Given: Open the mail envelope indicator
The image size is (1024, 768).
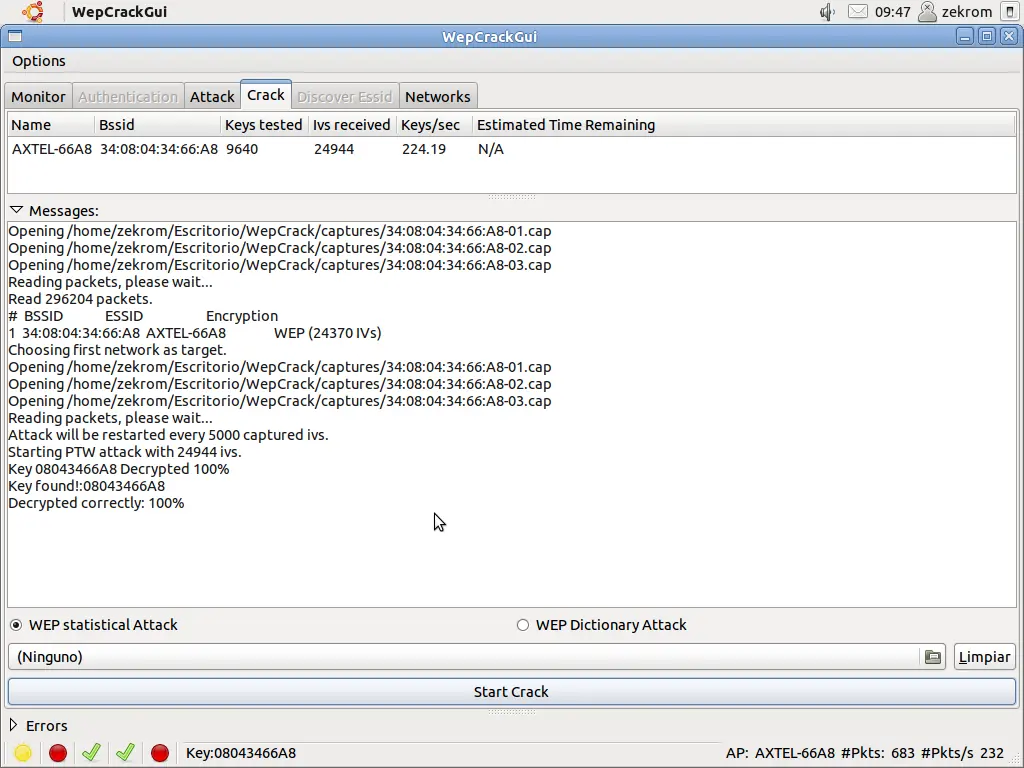Looking at the screenshot, I should (x=857, y=12).
